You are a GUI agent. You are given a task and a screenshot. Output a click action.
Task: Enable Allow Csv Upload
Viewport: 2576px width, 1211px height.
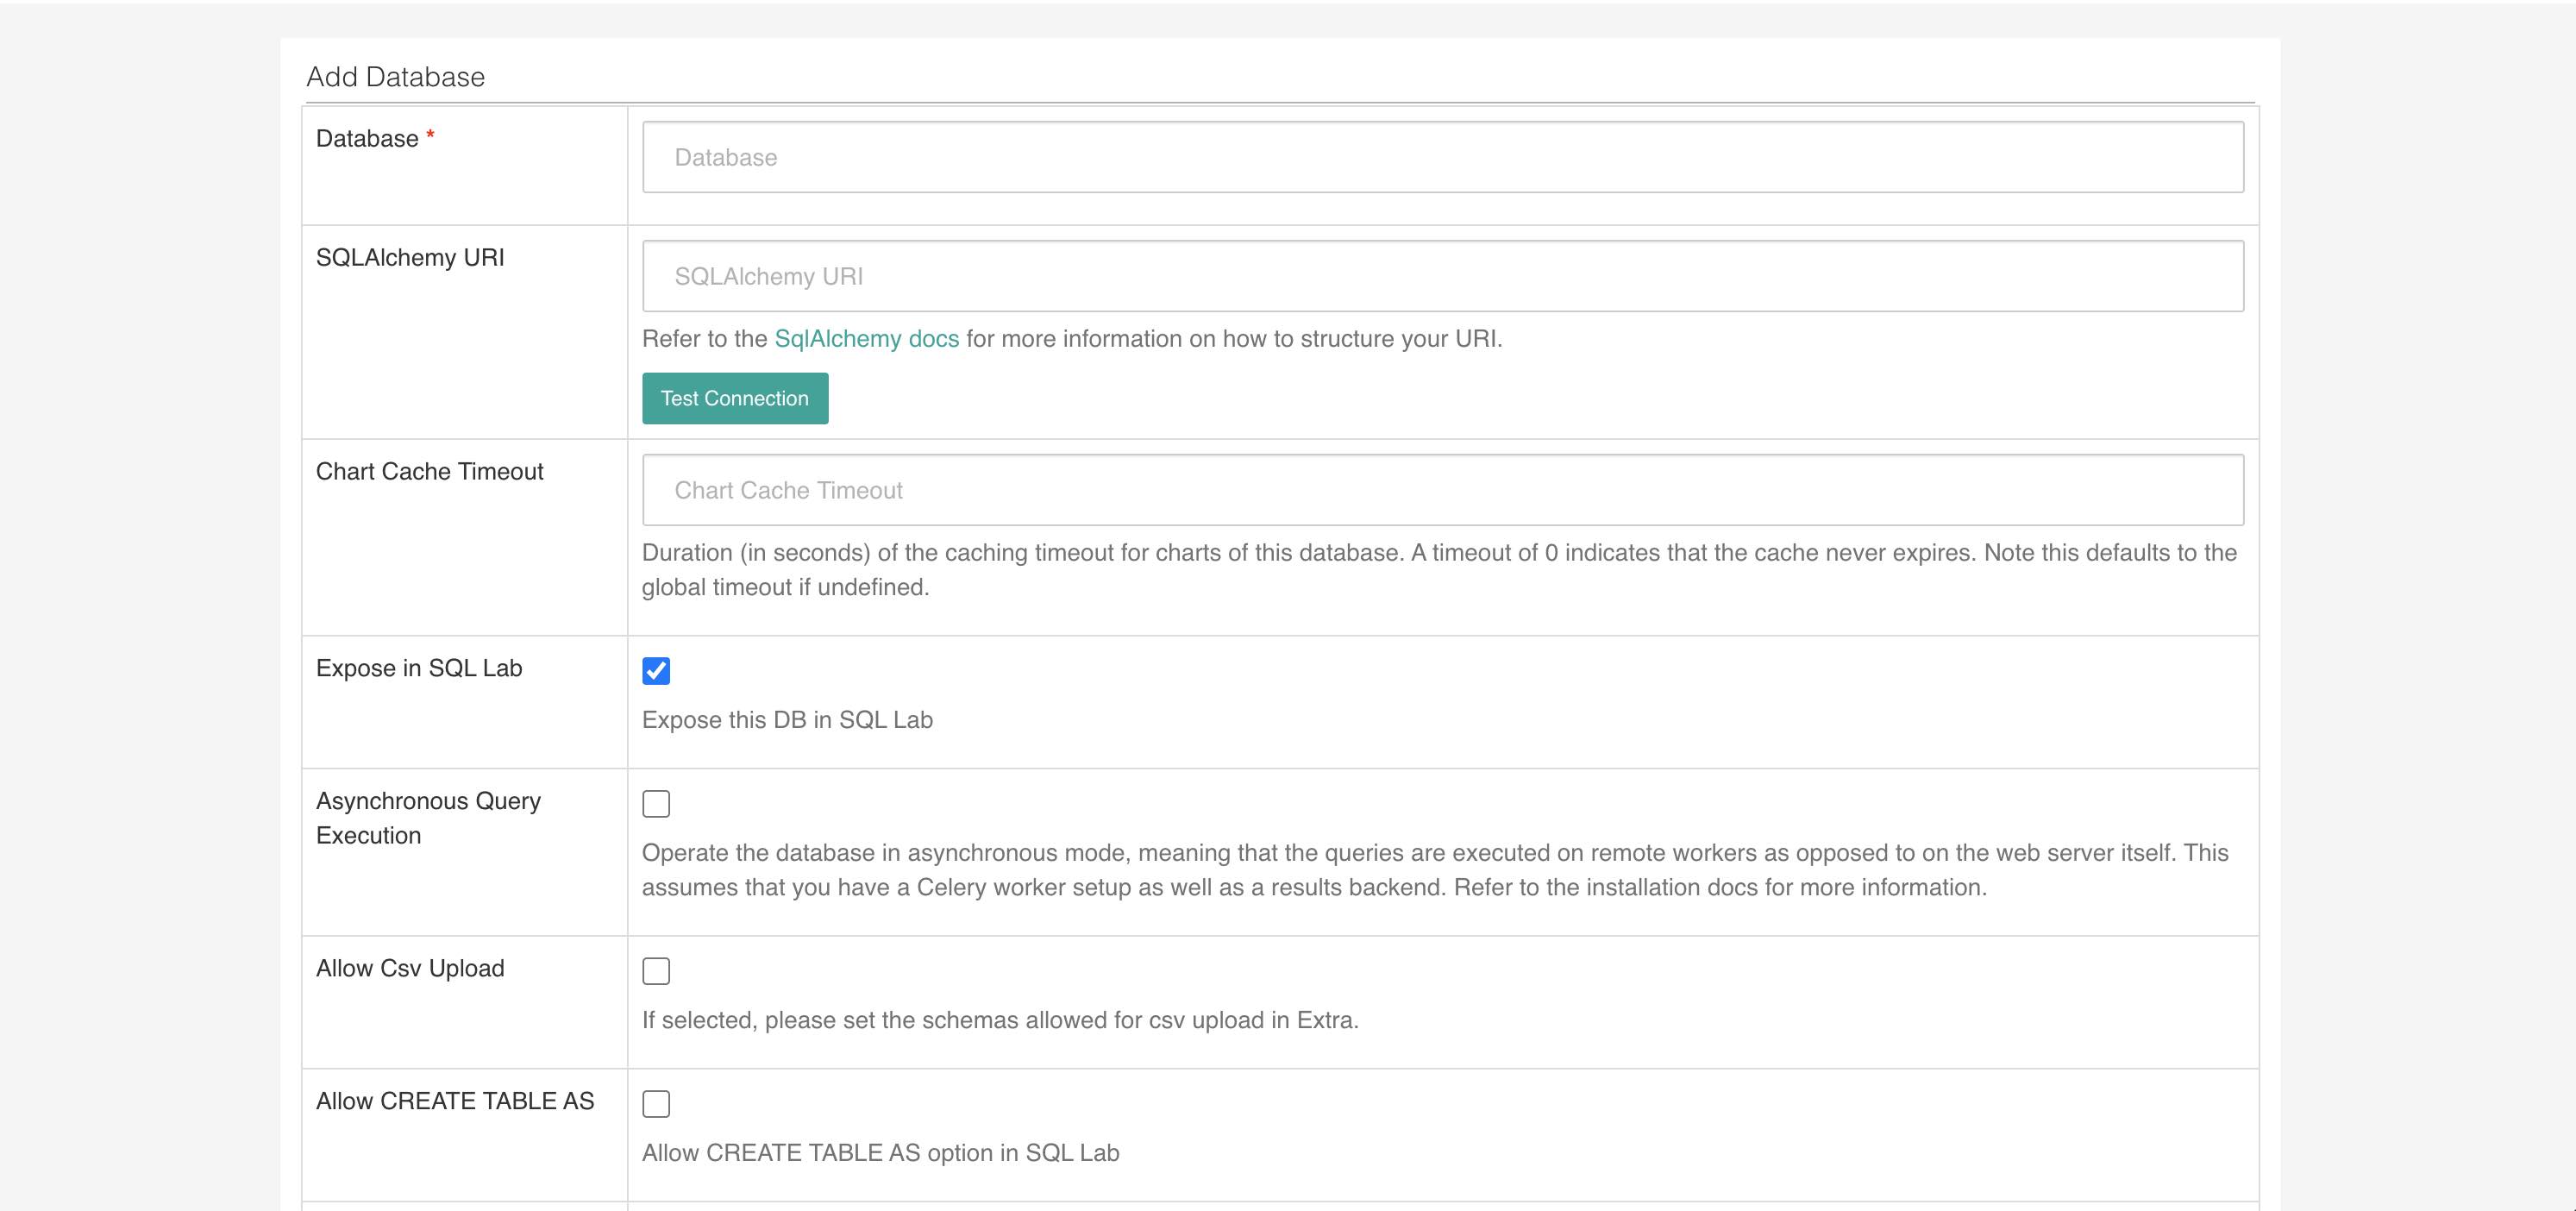(656, 970)
